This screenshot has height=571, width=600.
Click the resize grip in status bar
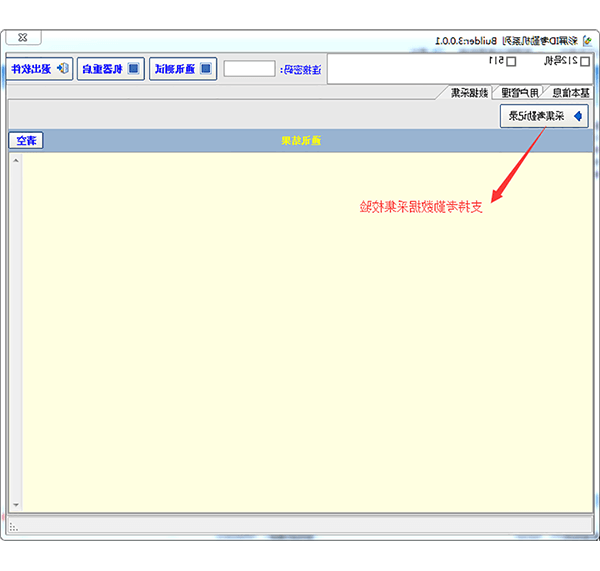tap(13, 526)
